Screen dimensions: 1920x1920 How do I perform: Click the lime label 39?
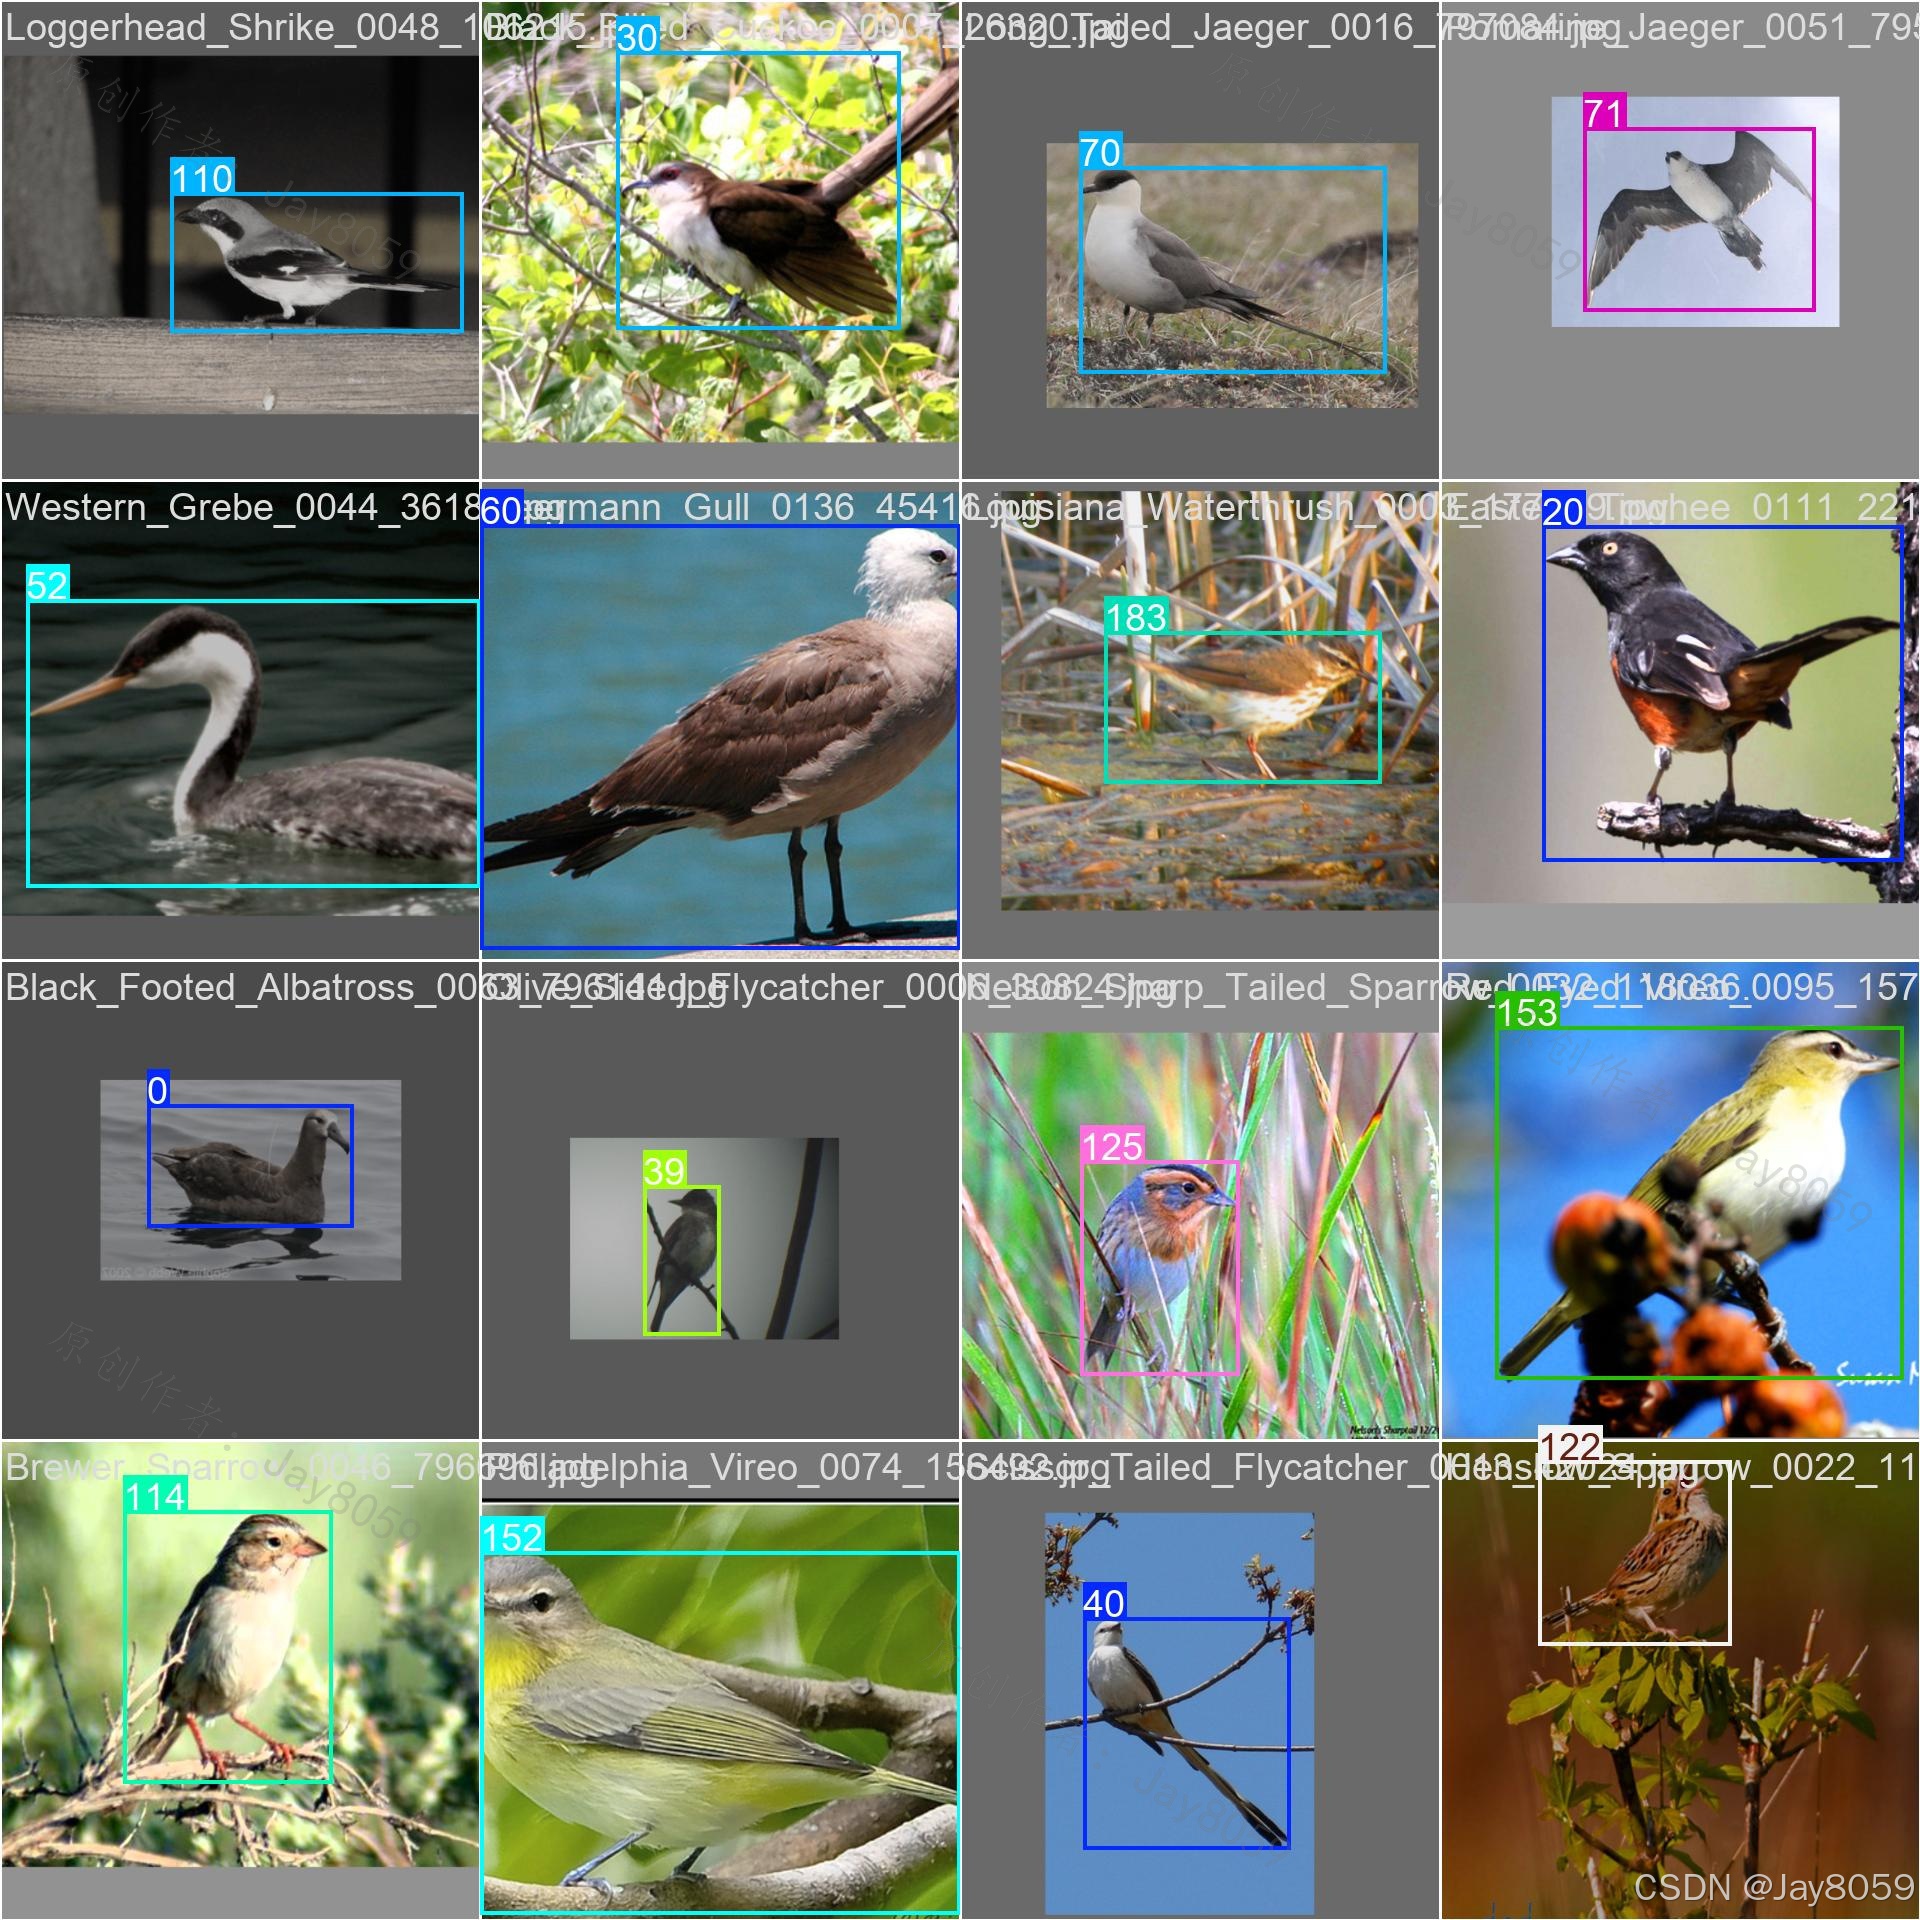pyautogui.click(x=664, y=1171)
